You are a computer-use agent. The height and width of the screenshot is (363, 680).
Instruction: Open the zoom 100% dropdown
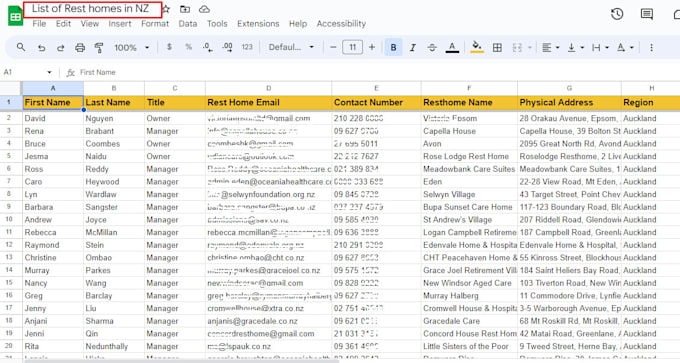pos(131,47)
